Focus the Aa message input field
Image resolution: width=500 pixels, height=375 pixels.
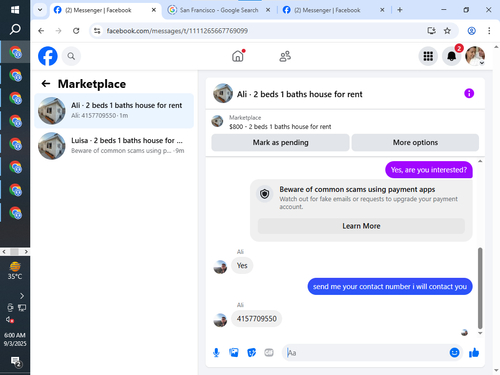point(367,353)
